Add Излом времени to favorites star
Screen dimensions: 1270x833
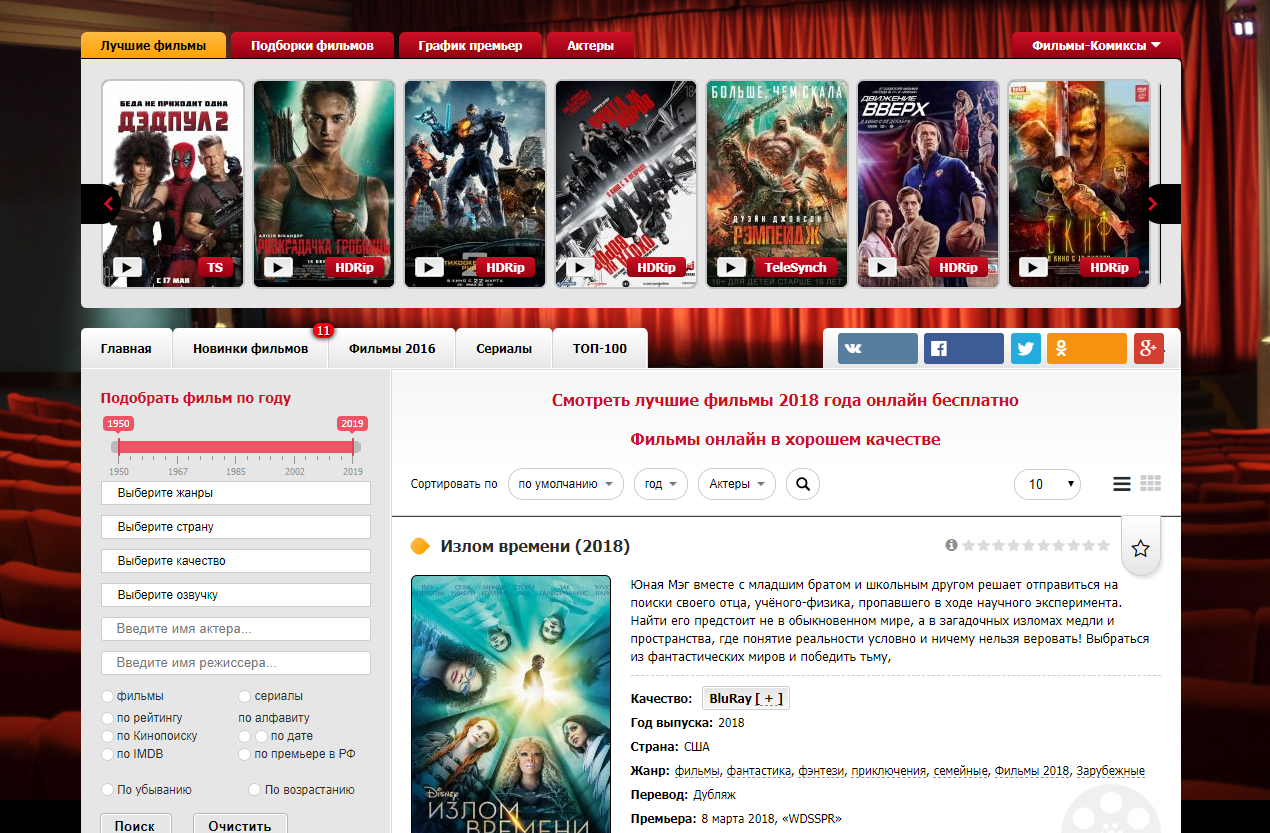click(1140, 548)
